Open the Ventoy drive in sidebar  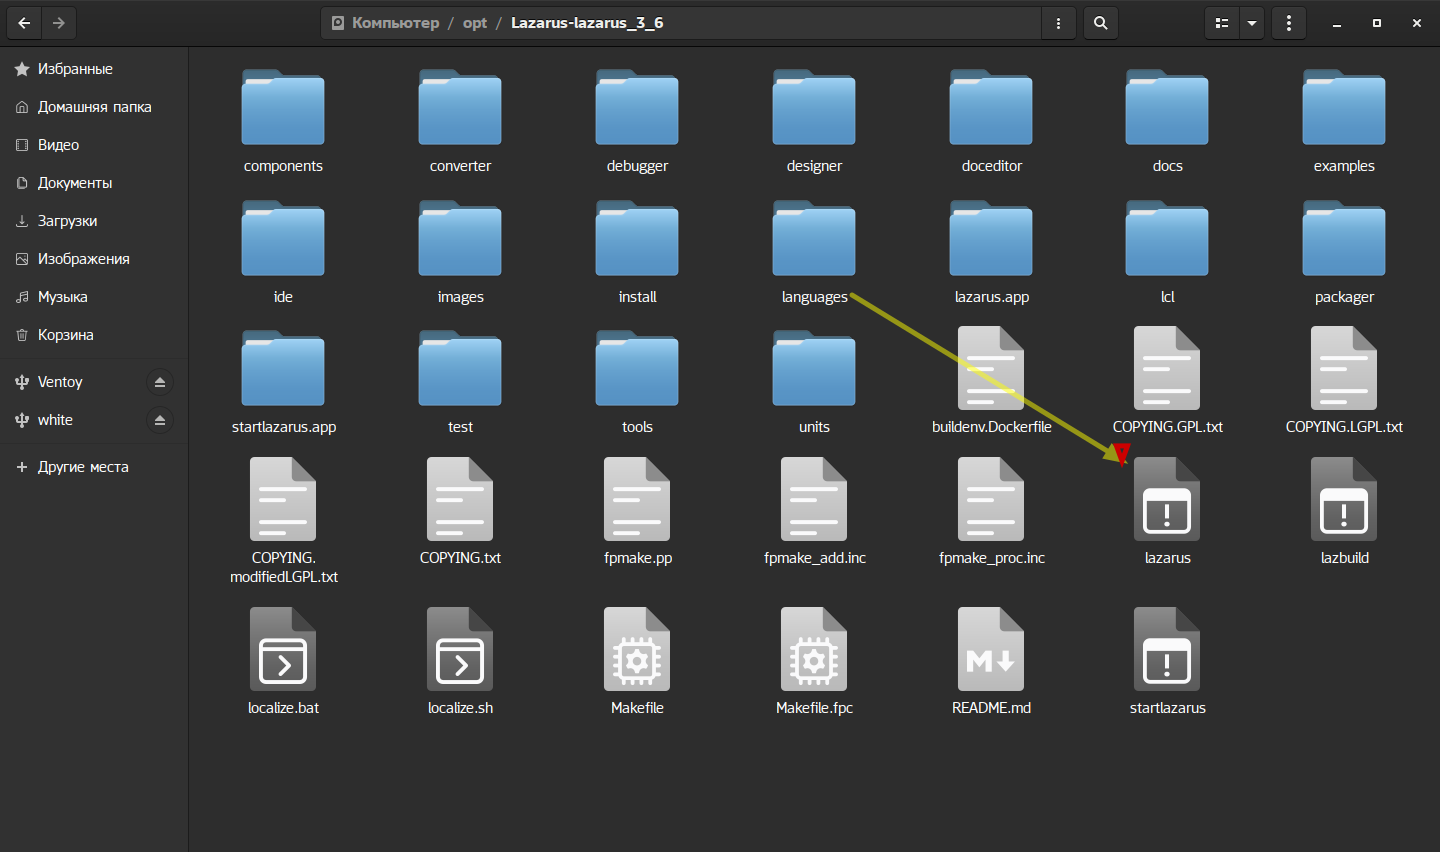pyautogui.click(x=60, y=382)
